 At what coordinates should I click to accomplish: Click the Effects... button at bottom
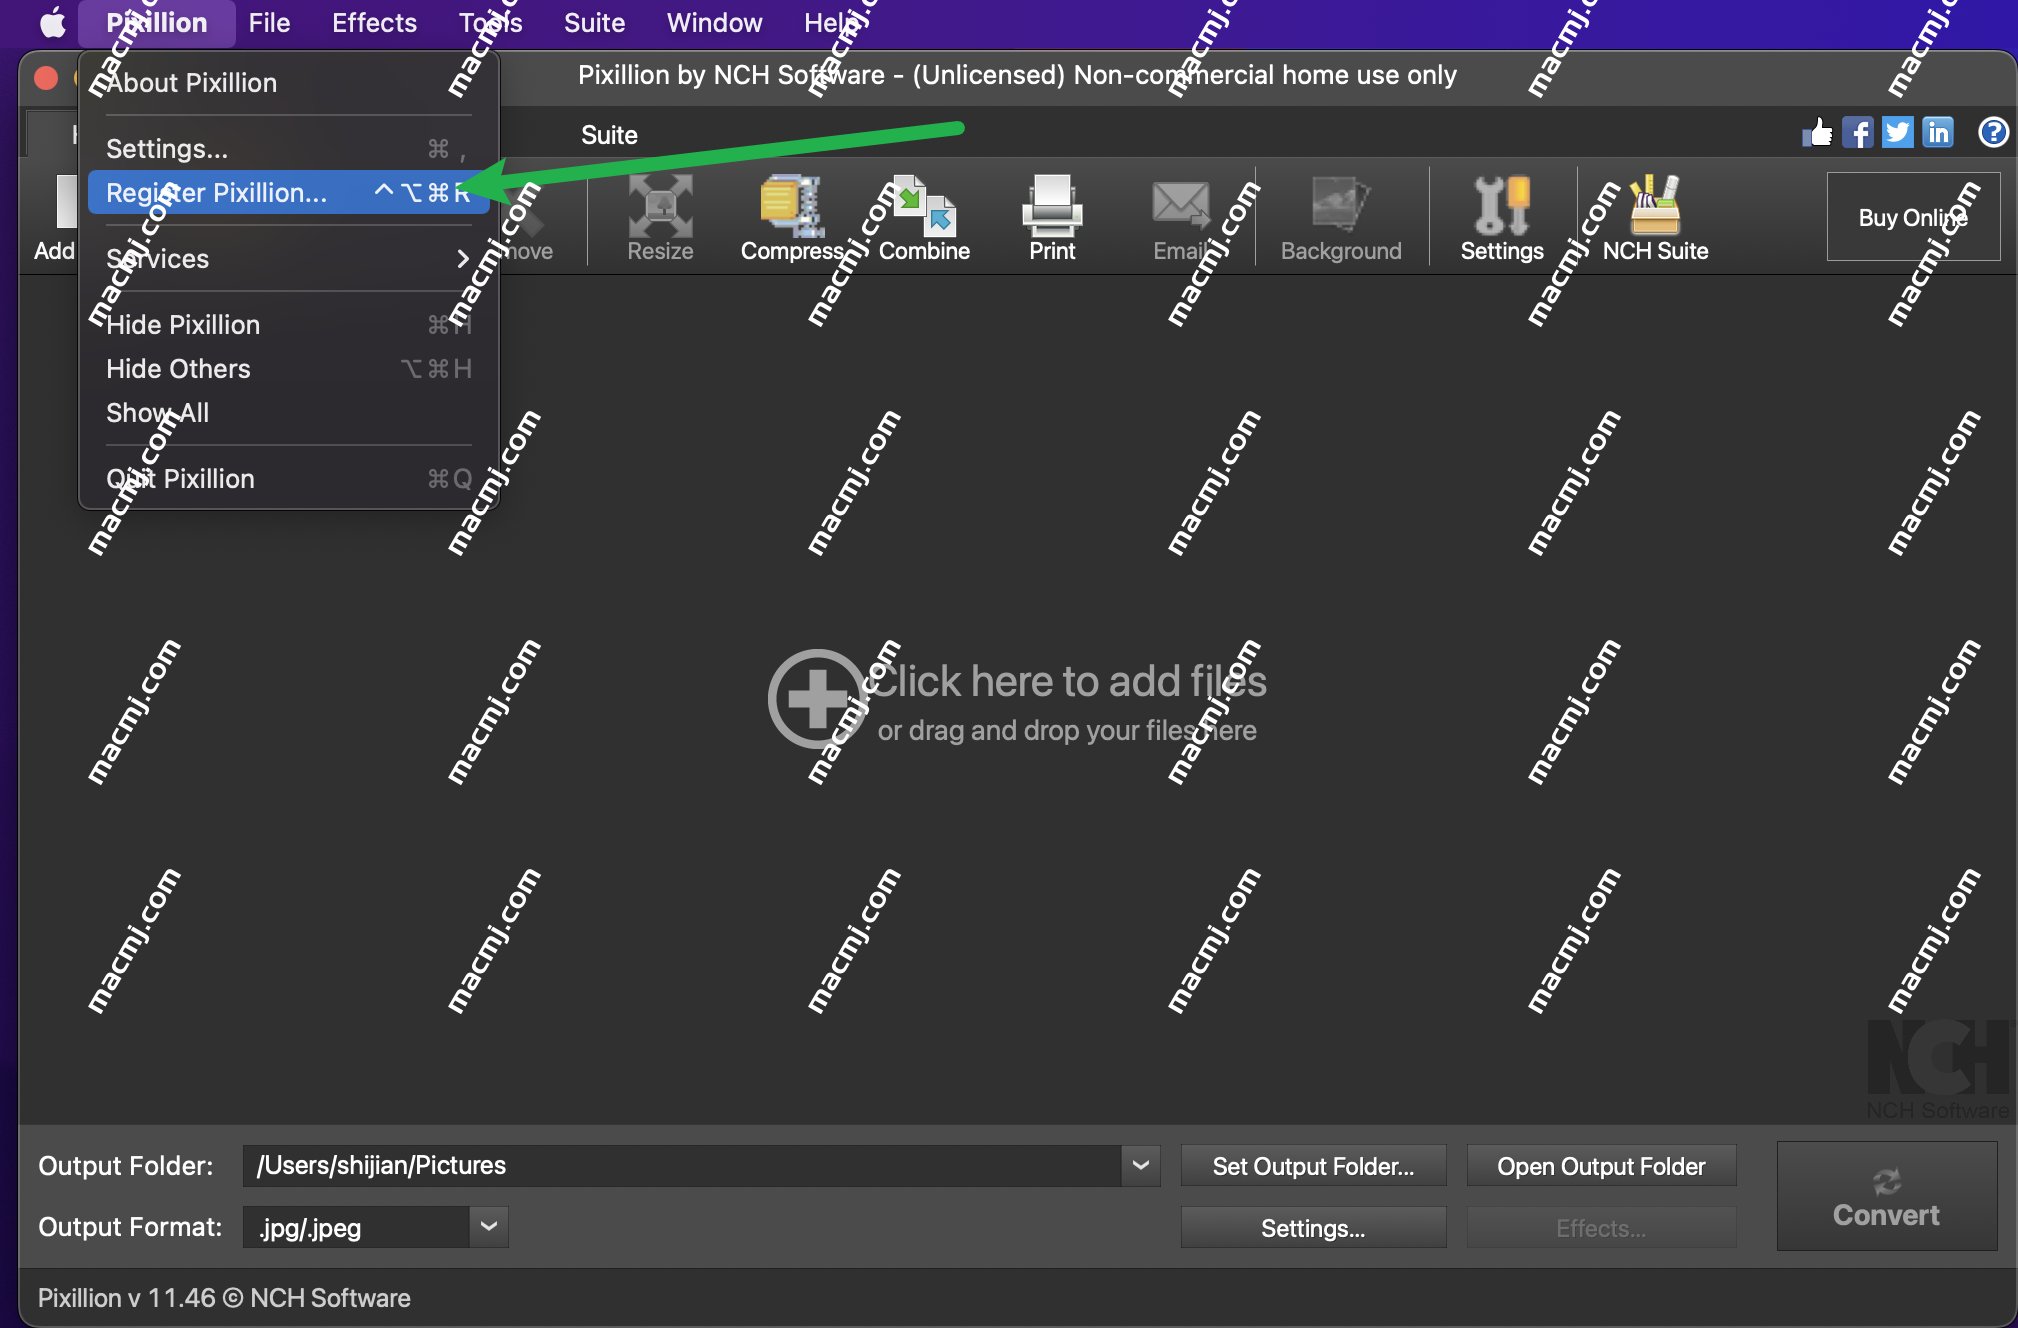[x=1601, y=1228]
